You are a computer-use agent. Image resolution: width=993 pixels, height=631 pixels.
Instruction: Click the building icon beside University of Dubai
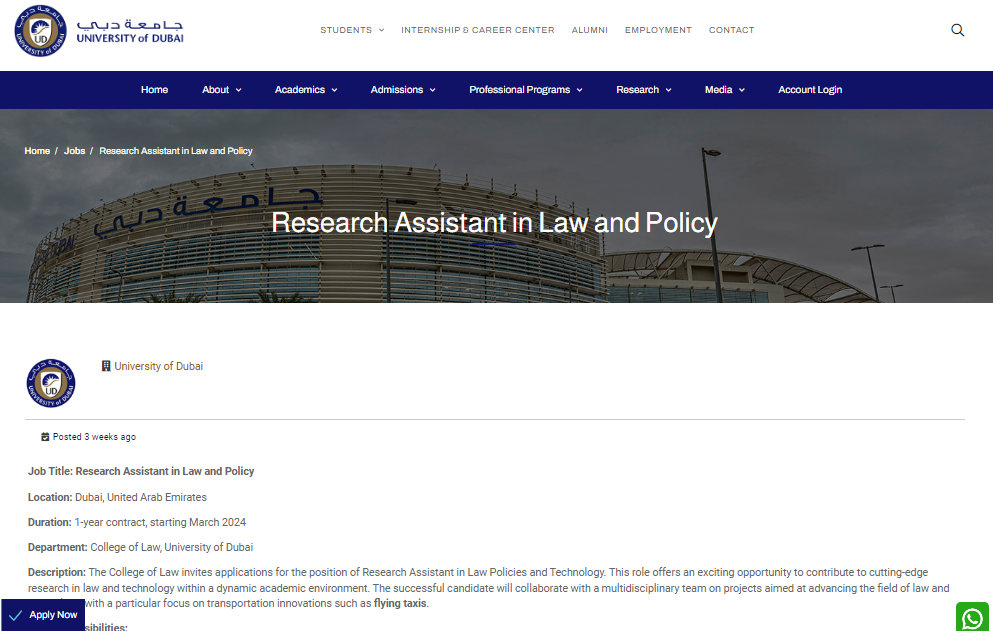click(x=106, y=366)
